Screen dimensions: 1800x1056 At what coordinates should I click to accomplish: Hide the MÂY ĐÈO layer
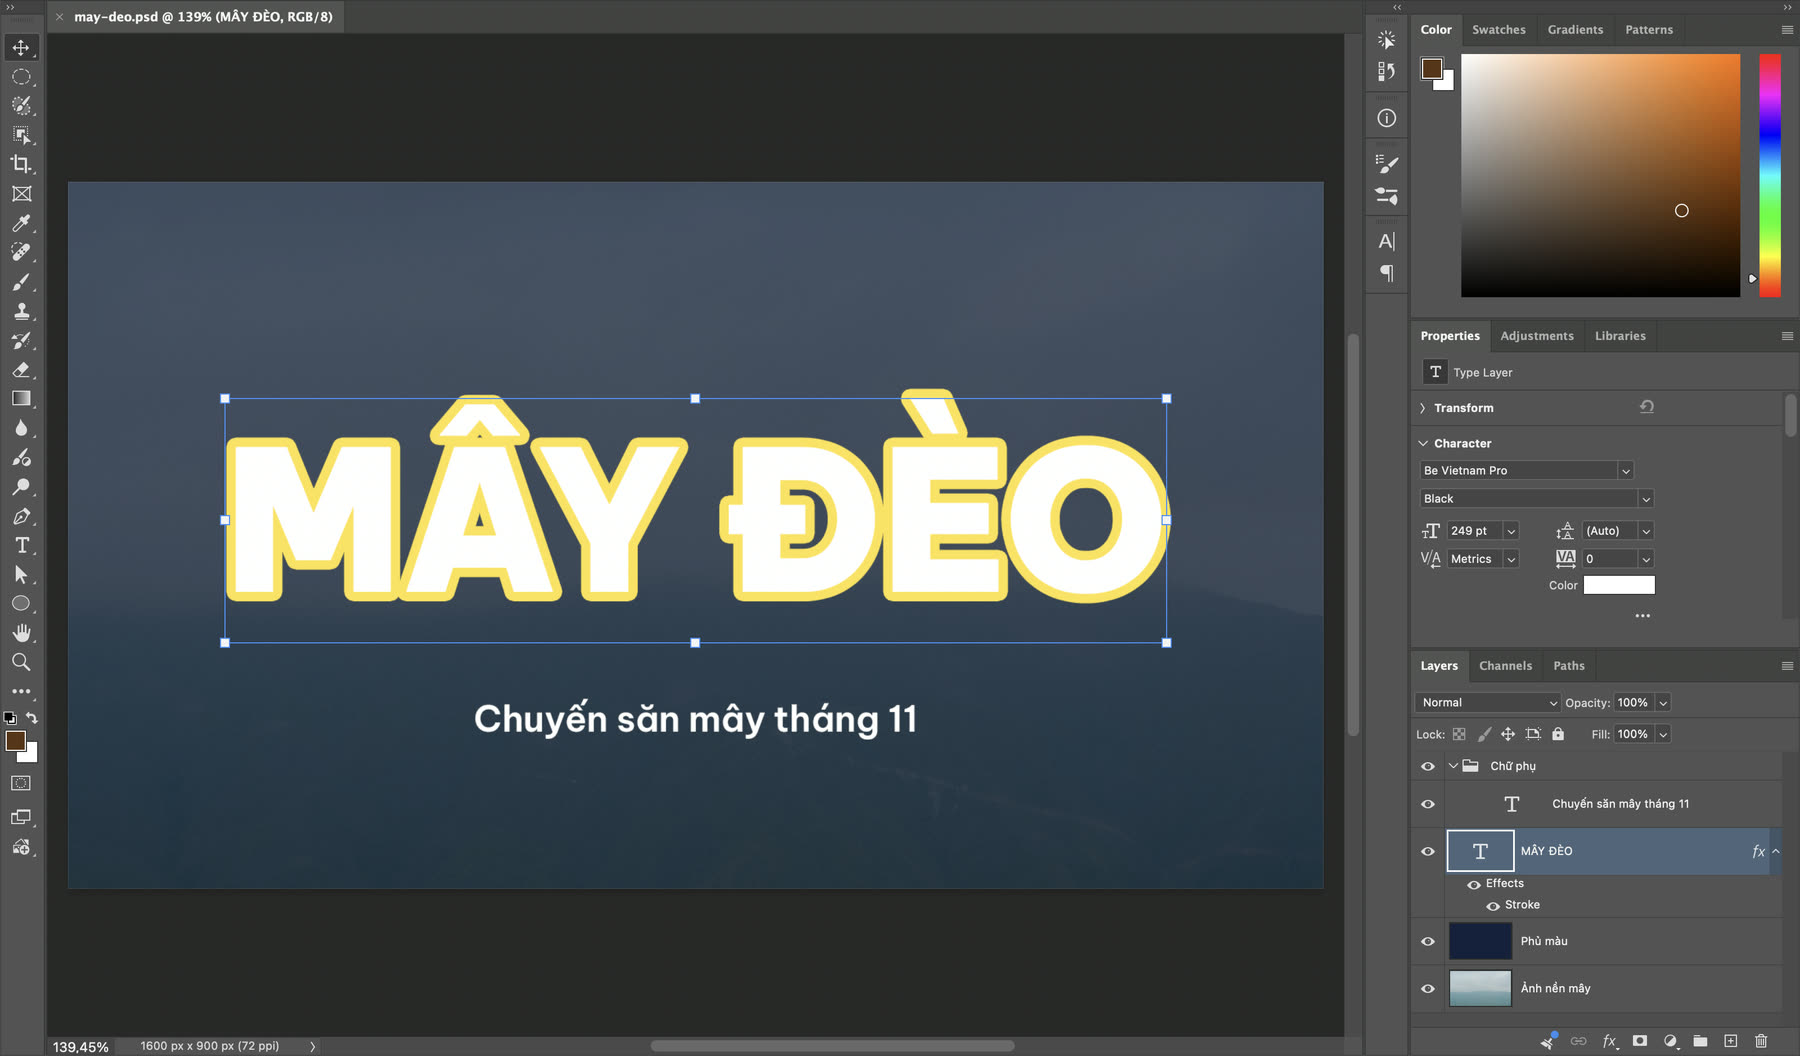[1428, 852]
